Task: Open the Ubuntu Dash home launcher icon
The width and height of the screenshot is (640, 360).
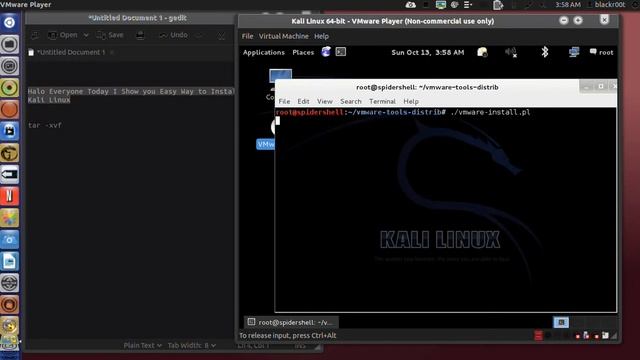Action: 9,22
